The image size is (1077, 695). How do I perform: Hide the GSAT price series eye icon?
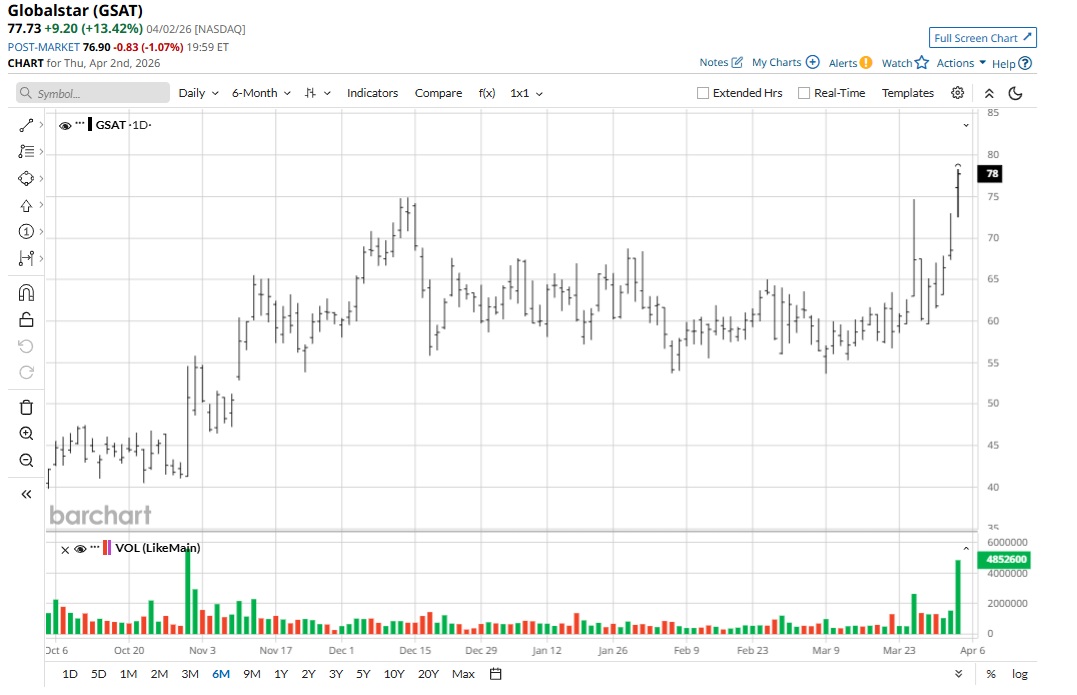point(65,126)
